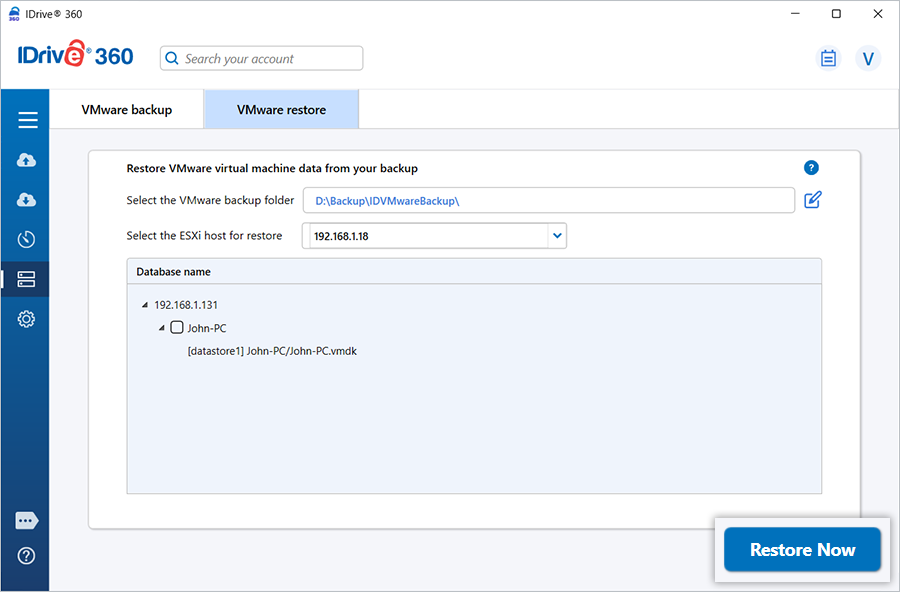Open the settings gear in sidebar

pyautogui.click(x=27, y=319)
